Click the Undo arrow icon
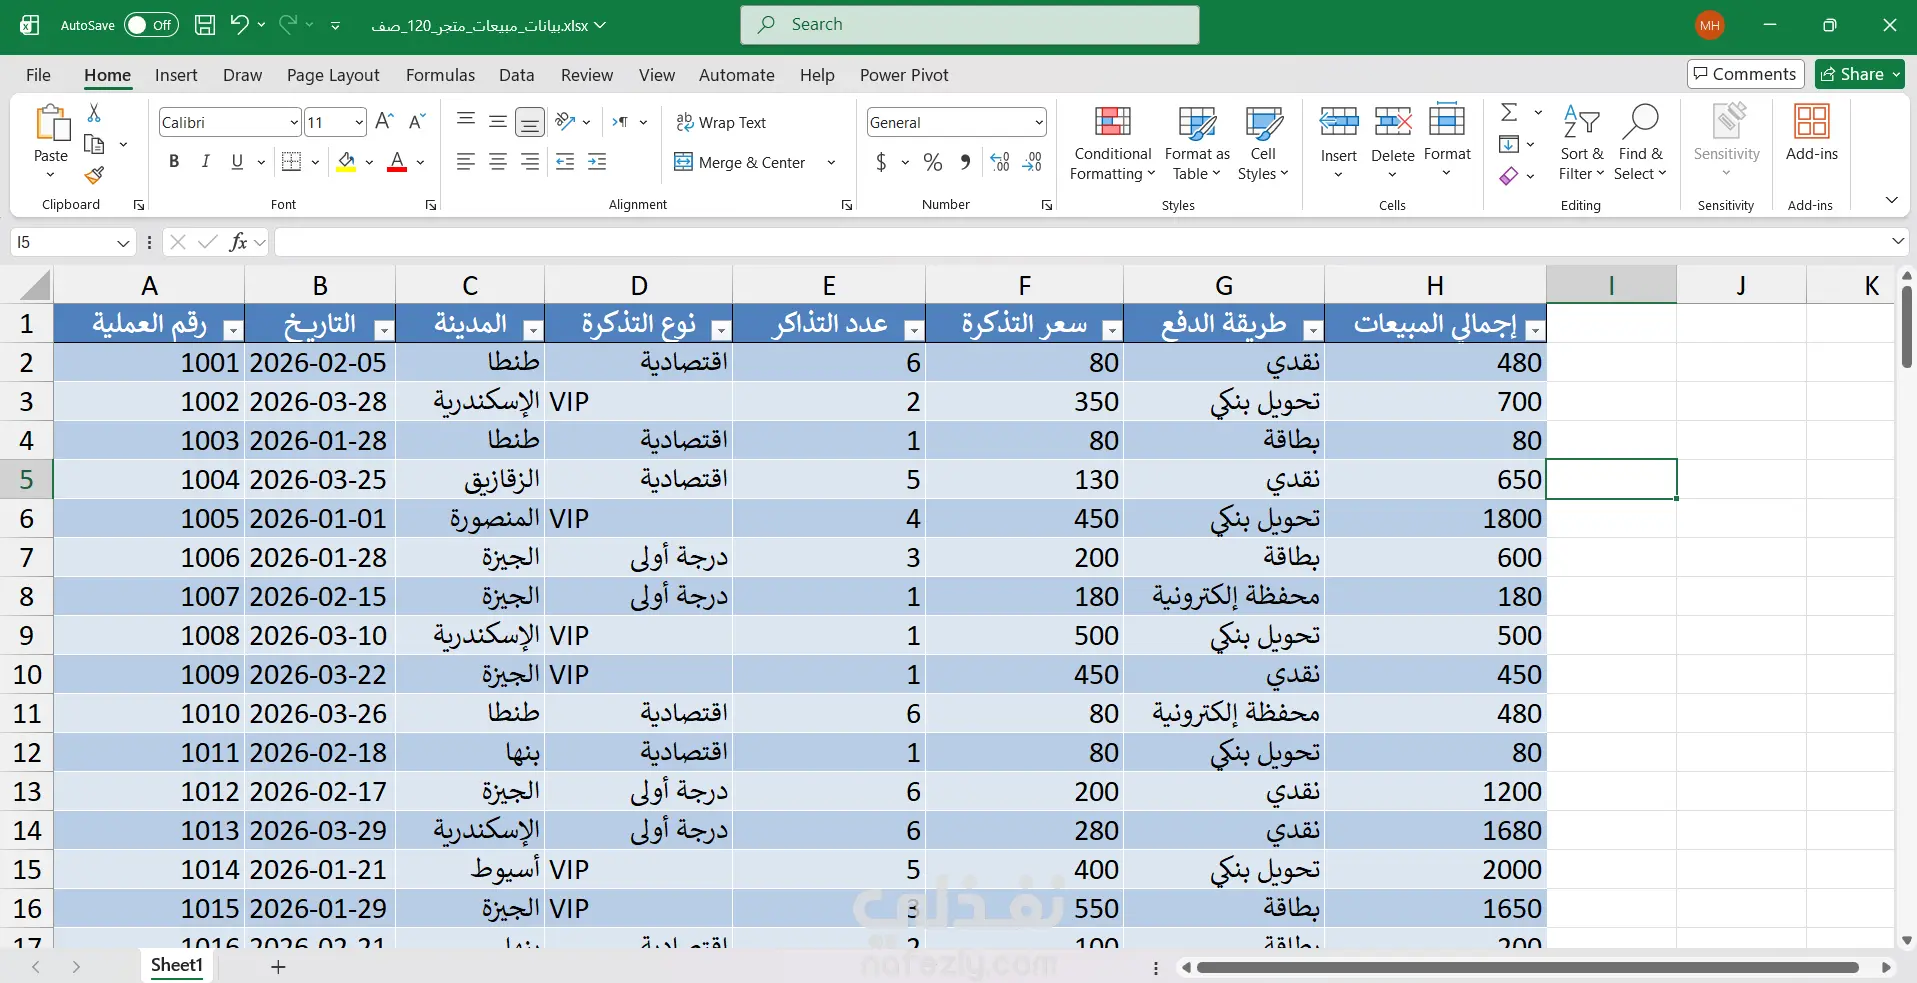The image size is (1917, 983). click(x=239, y=24)
